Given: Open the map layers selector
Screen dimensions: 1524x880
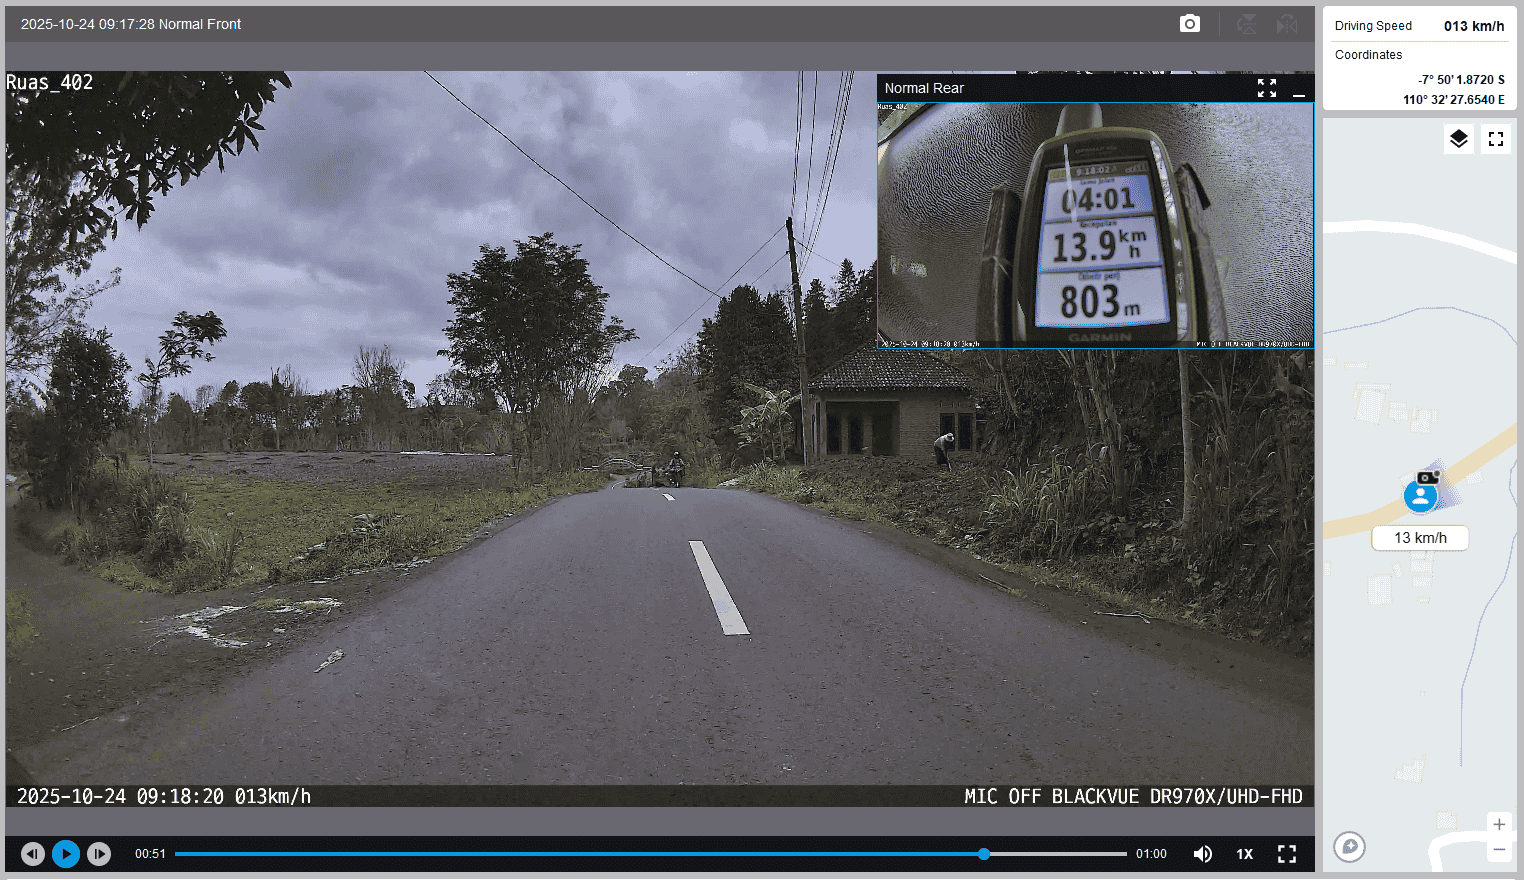Looking at the screenshot, I should point(1459,139).
